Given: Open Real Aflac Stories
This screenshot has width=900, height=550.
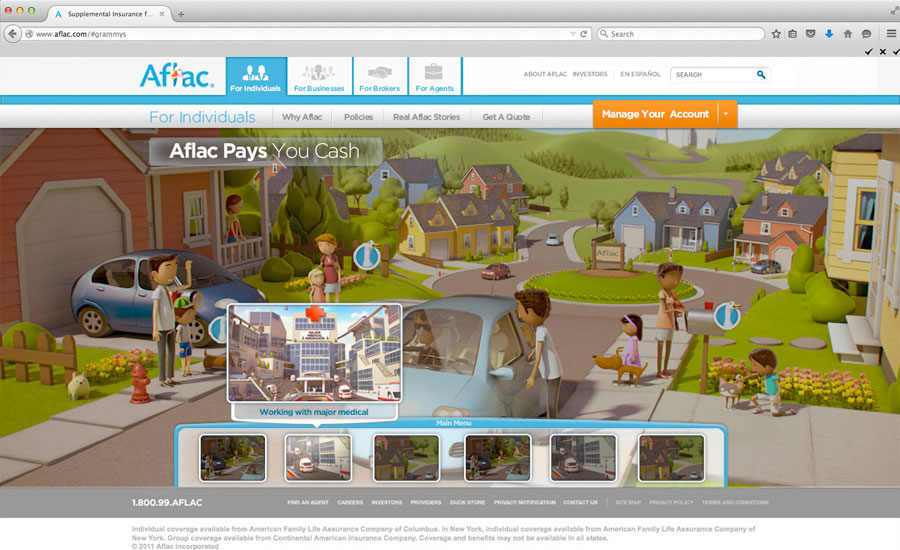Looking at the screenshot, I should [x=426, y=117].
